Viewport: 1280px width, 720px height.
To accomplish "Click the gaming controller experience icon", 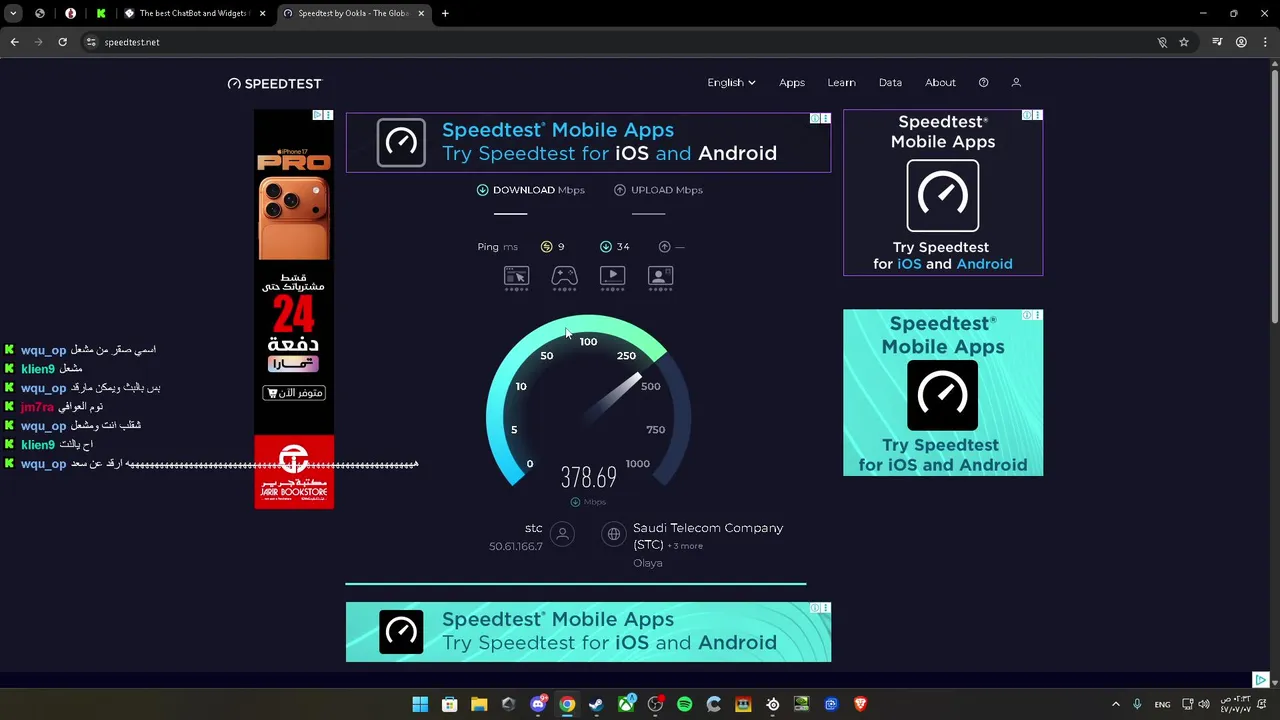I will 564,276.
